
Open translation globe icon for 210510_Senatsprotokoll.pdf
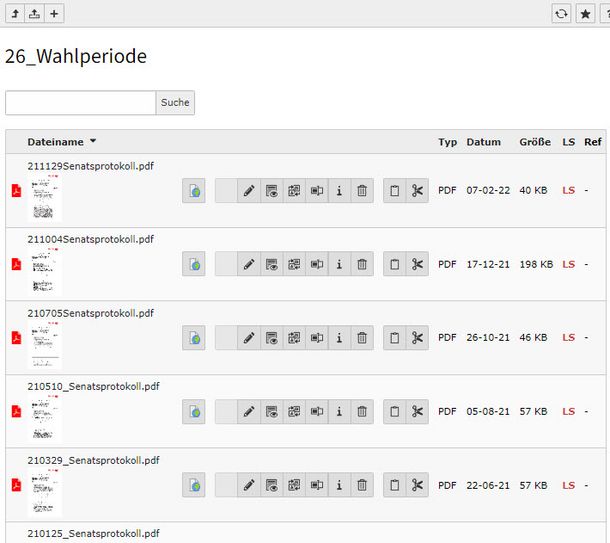tap(194, 411)
